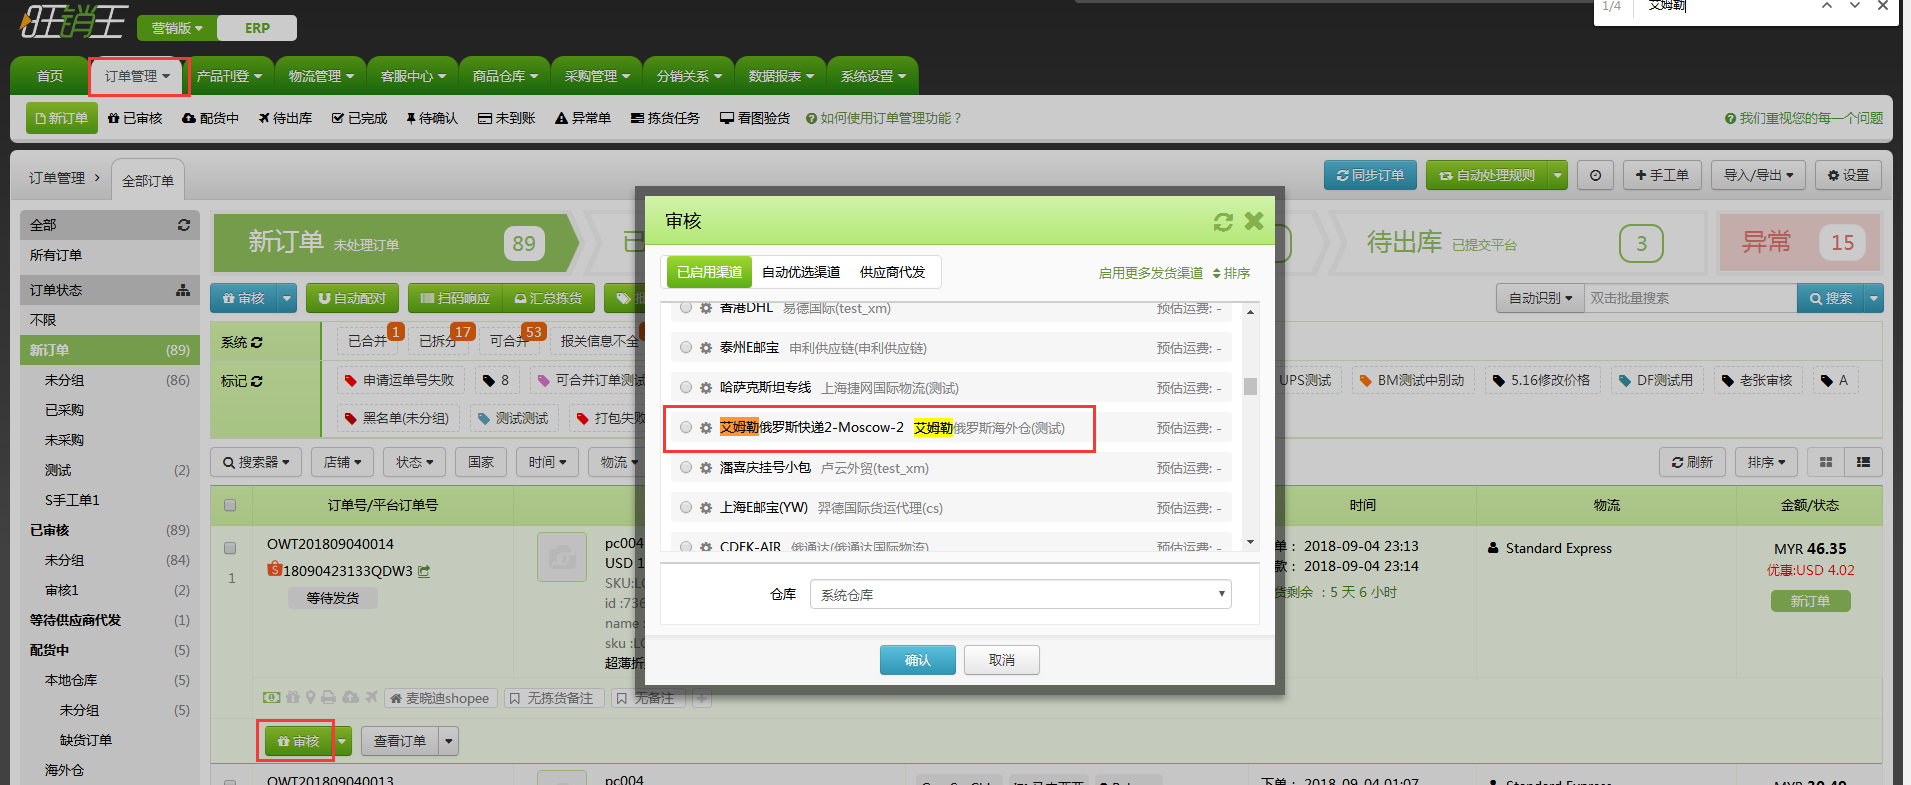Cancel the dialog with 取消 button
1911x785 pixels.
click(1002, 660)
